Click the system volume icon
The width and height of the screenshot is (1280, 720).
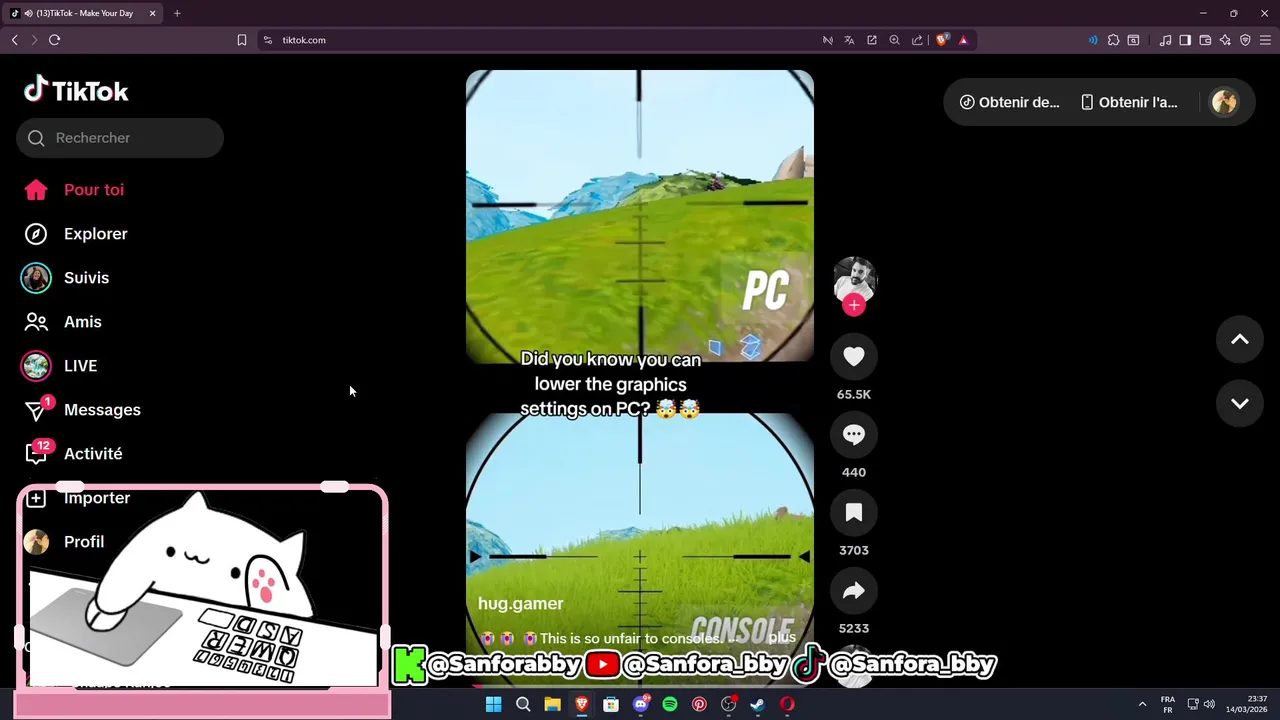pyautogui.click(x=1209, y=704)
